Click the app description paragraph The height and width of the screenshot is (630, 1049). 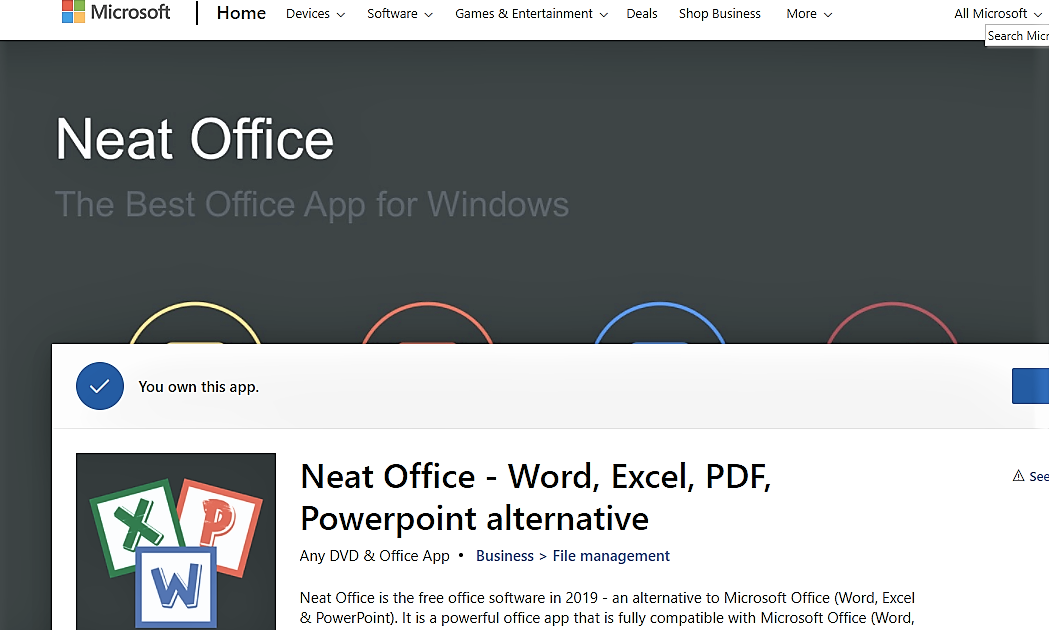point(607,608)
